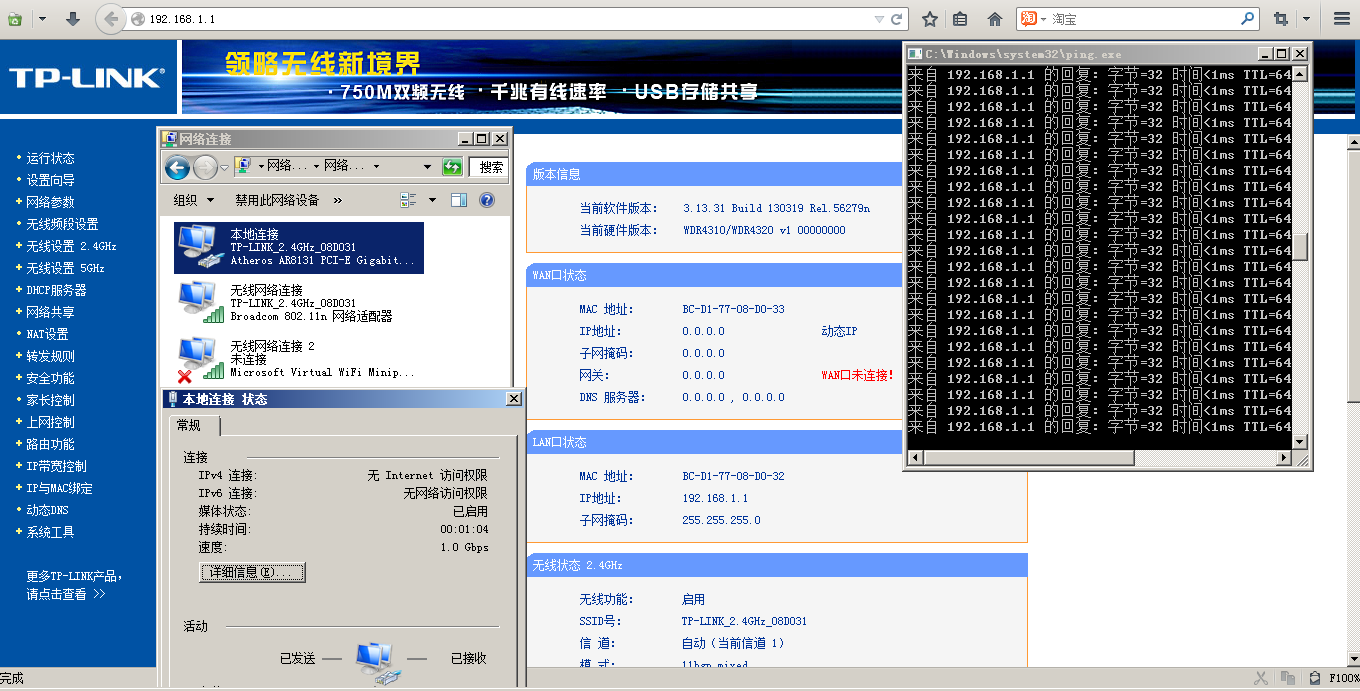1360x691 pixels.
Task: Refresh the Network Connections window address bar
Action: pyautogui.click(x=452, y=167)
